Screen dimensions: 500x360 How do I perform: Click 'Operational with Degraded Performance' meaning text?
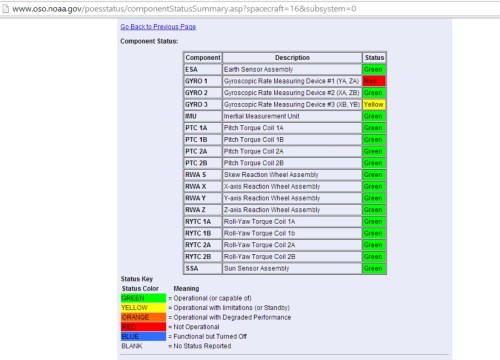[x=232, y=317]
